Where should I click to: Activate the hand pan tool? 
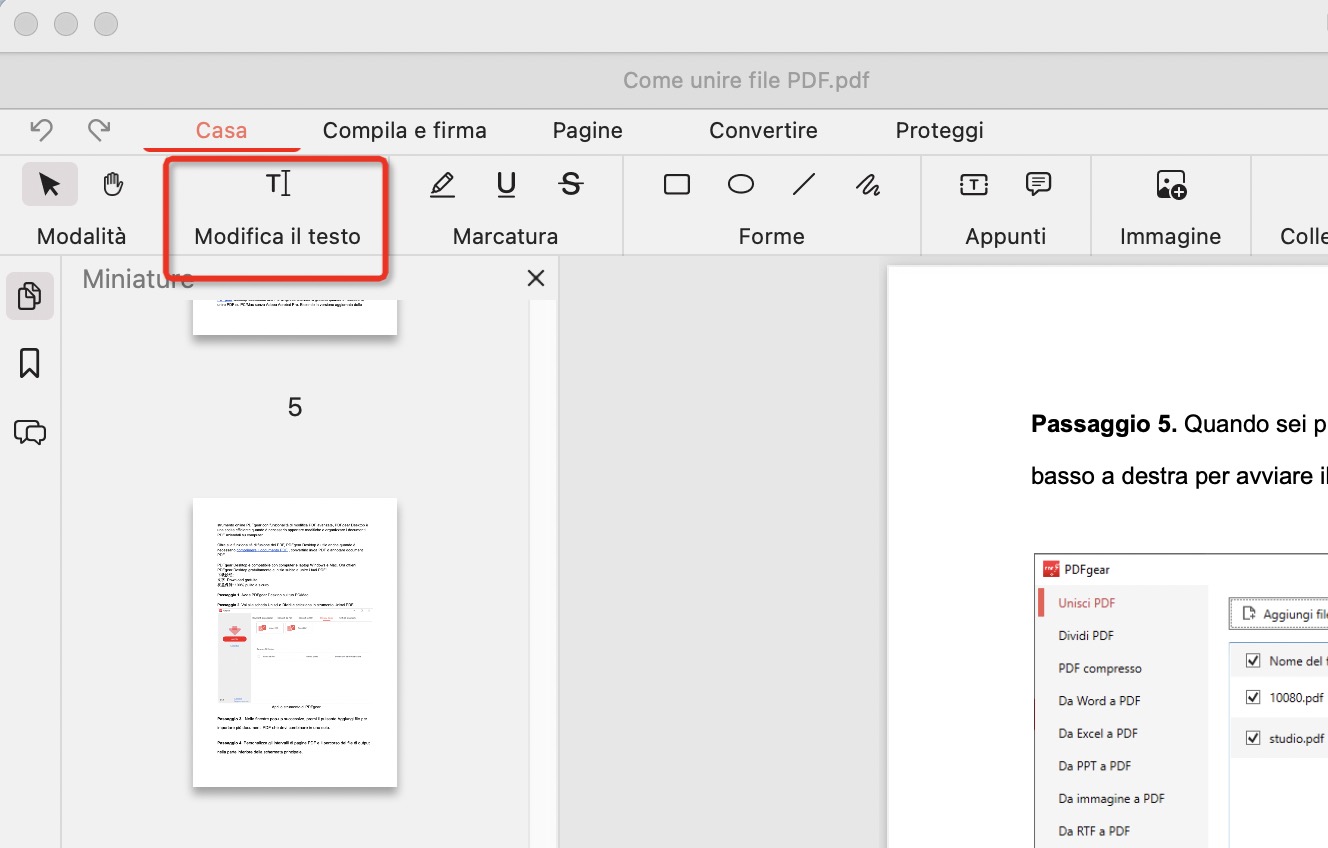[113, 185]
